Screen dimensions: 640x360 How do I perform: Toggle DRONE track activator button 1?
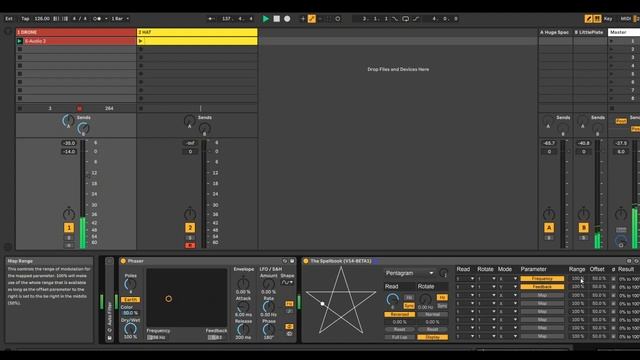(x=69, y=228)
